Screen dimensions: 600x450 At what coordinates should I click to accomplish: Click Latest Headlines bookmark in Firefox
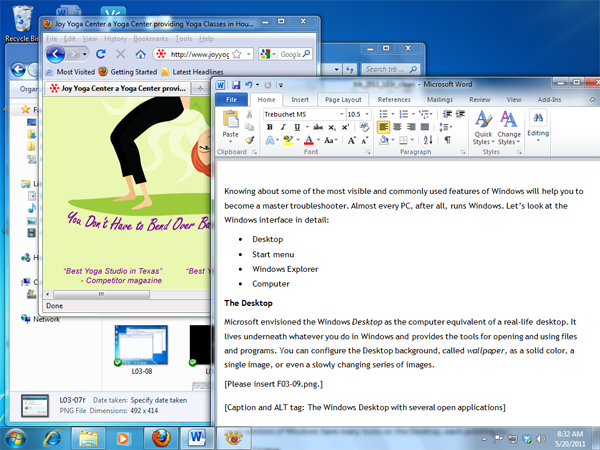192,72
